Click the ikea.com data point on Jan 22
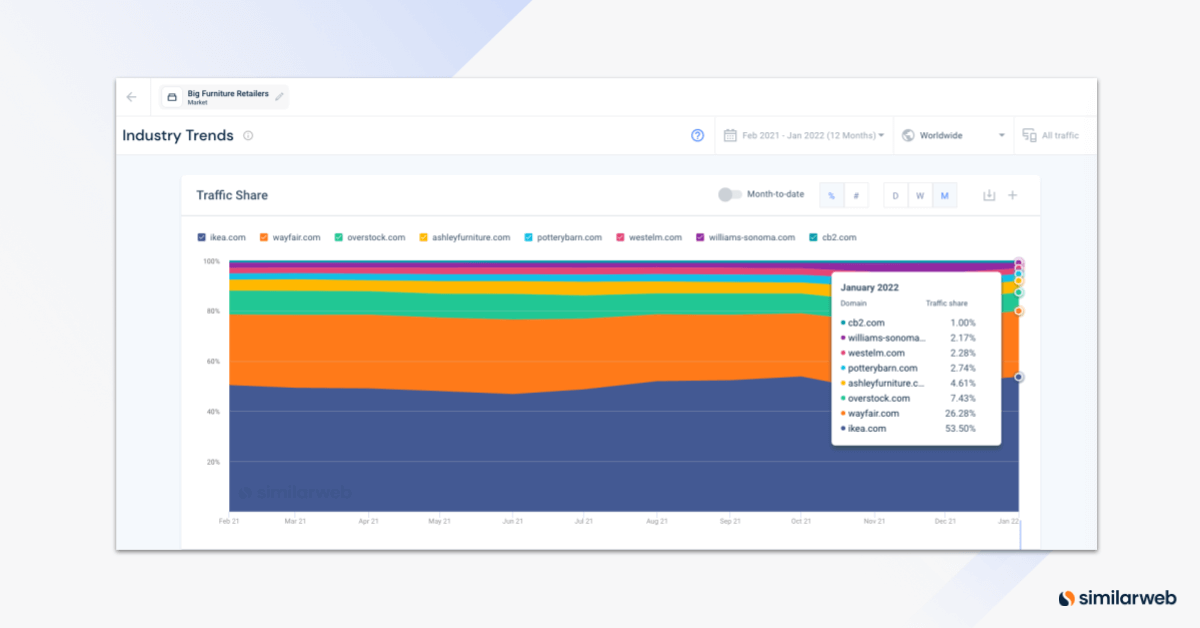The height and width of the screenshot is (628, 1200). (x=1019, y=377)
